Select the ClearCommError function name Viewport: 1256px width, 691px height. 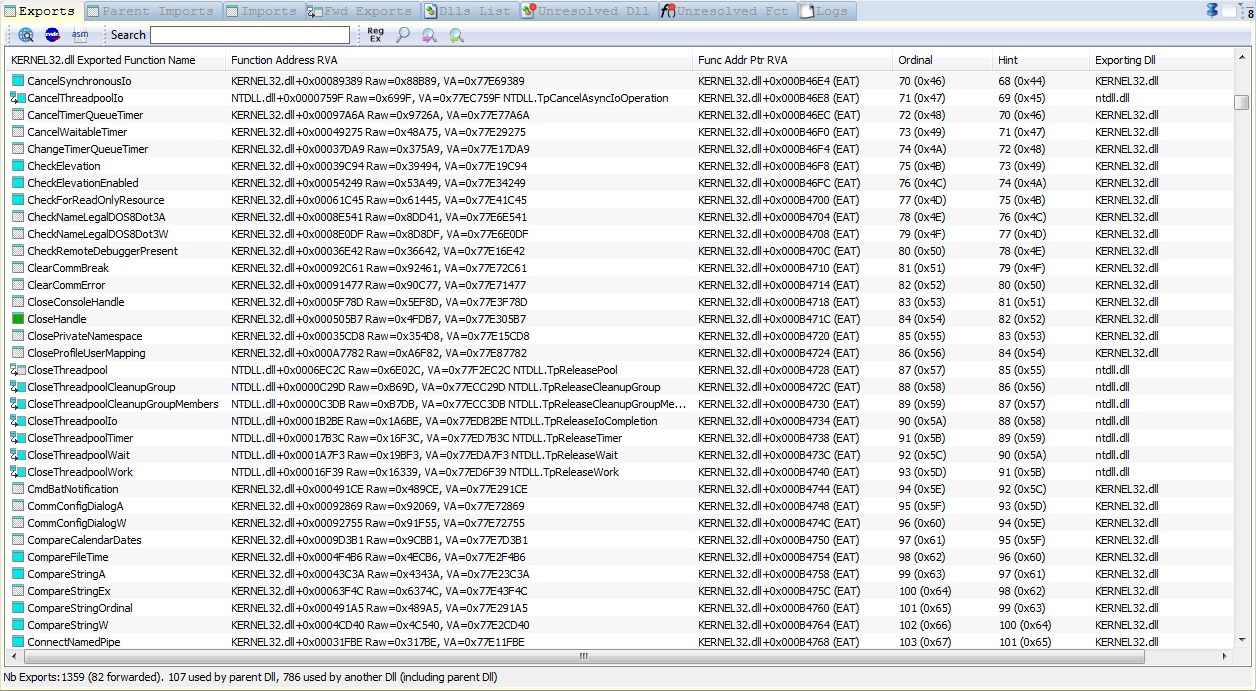tap(66, 285)
